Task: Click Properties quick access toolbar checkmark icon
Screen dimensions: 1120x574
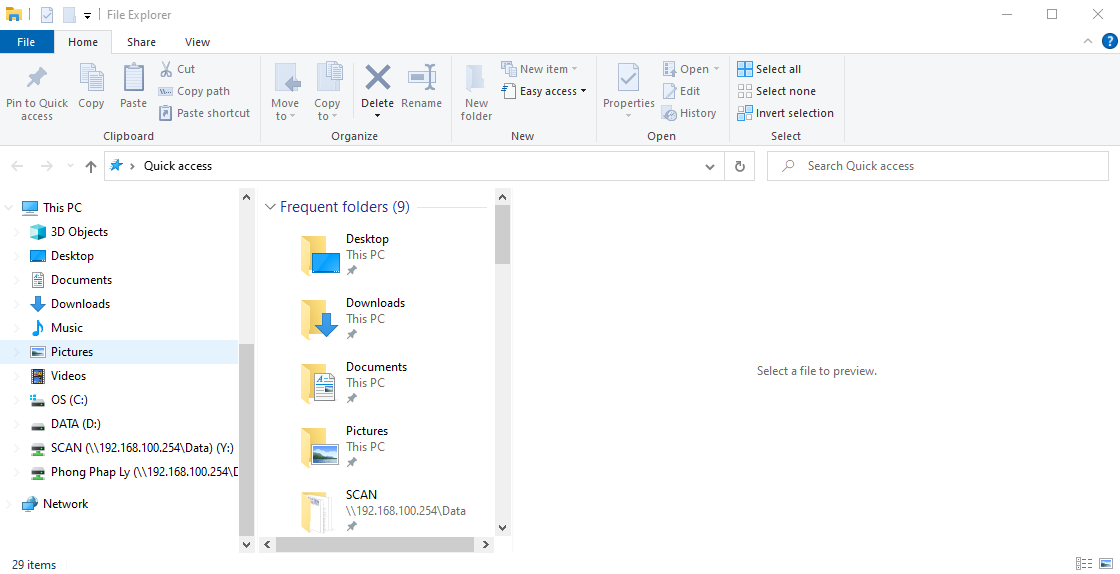Action: [x=46, y=15]
